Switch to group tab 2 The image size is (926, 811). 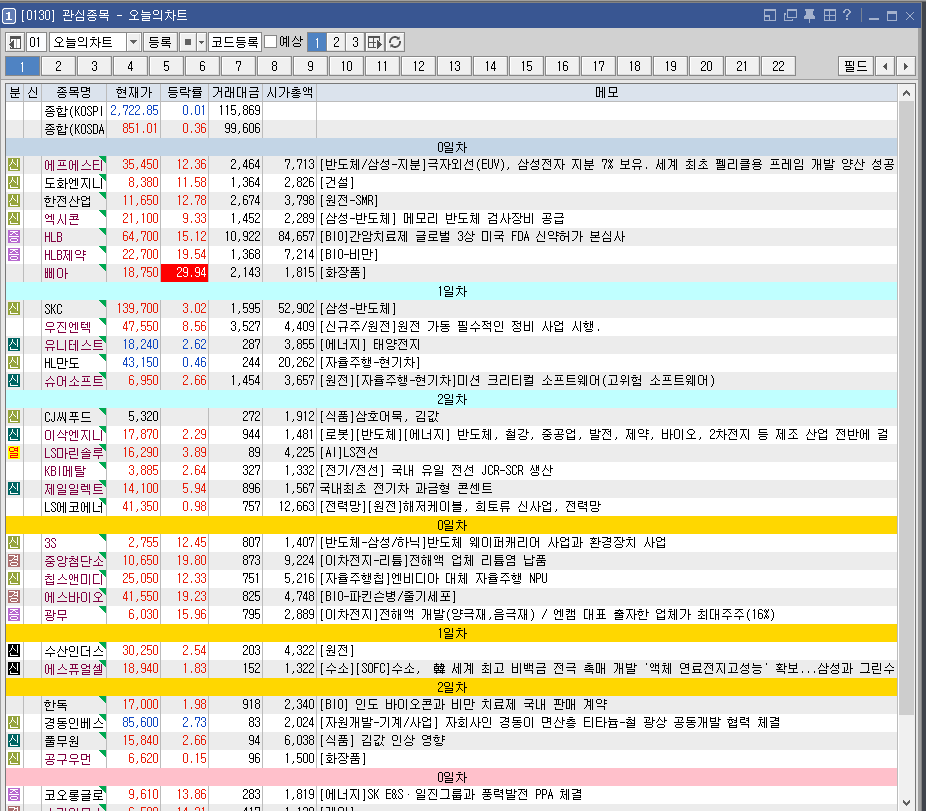tap(58, 66)
